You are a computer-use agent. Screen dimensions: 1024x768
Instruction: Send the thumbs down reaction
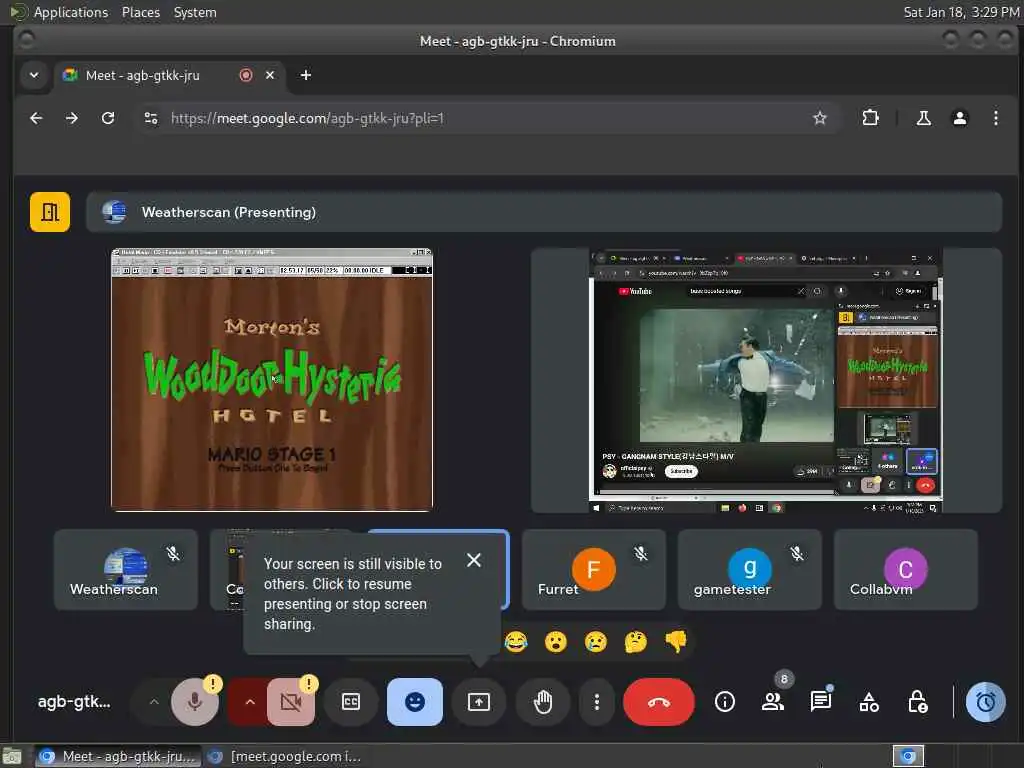click(676, 642)
